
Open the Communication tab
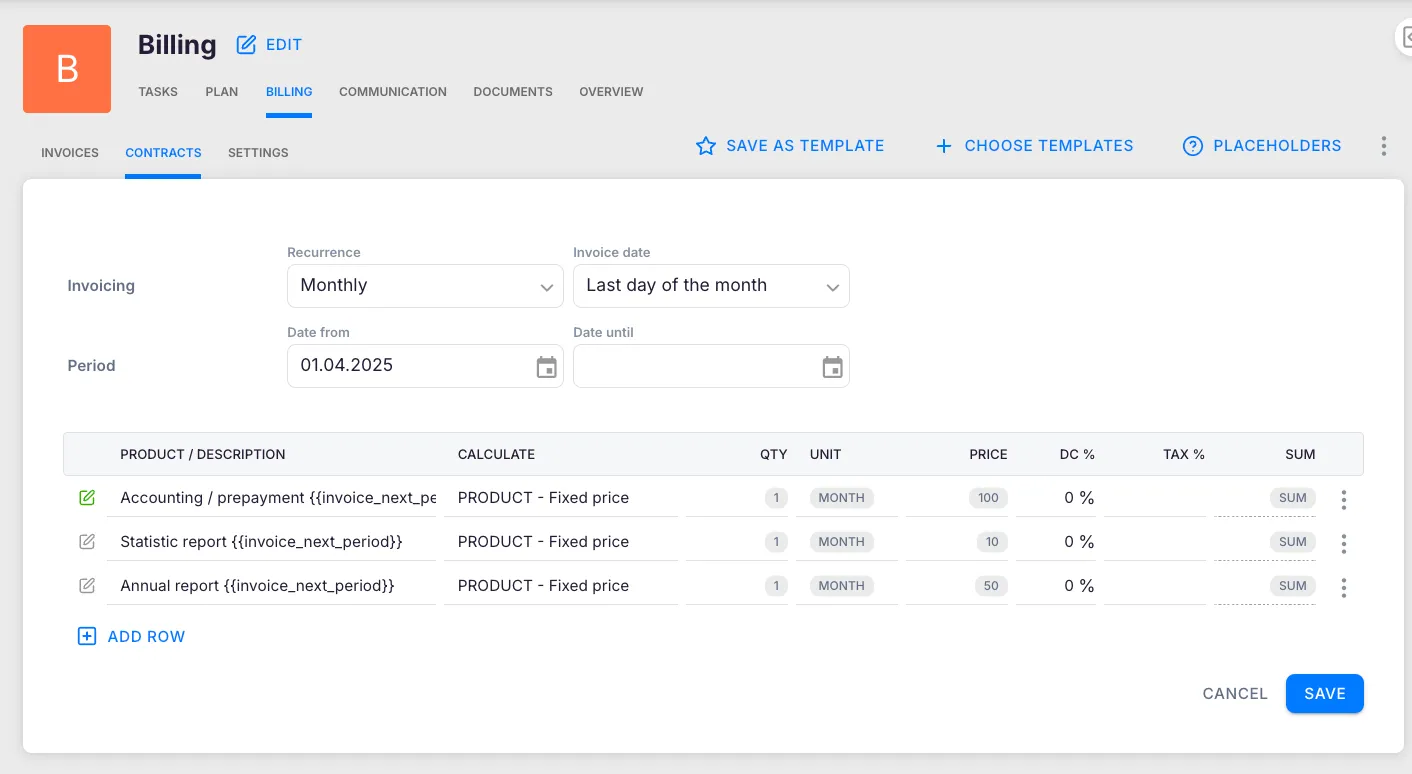[392, 92]
